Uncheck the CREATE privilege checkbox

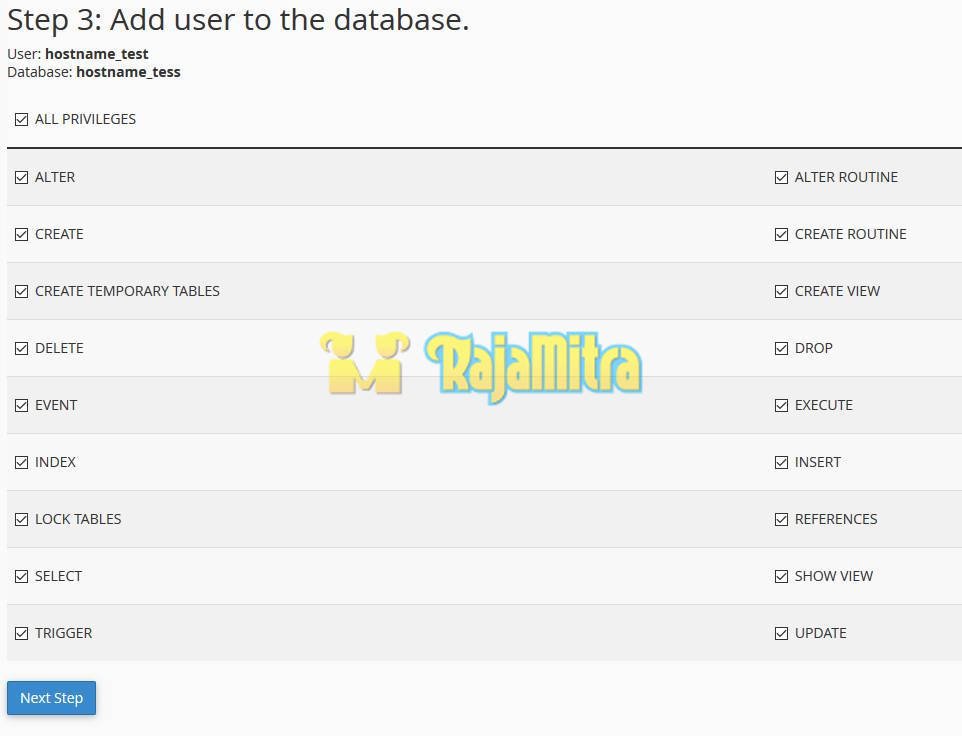[21, 235]
